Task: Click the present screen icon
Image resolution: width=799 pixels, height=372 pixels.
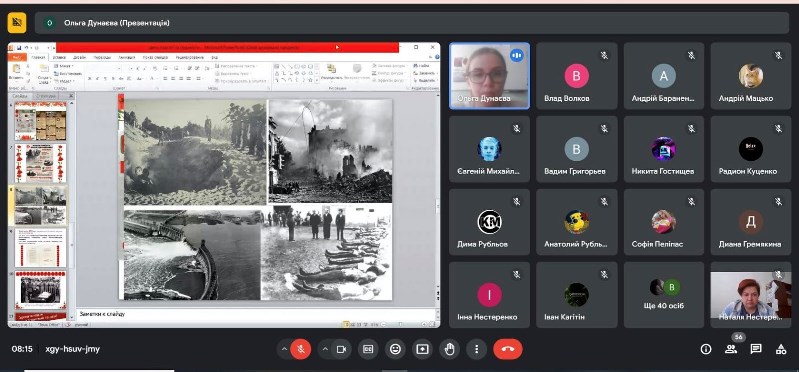Action: click(x=422, y=349)
